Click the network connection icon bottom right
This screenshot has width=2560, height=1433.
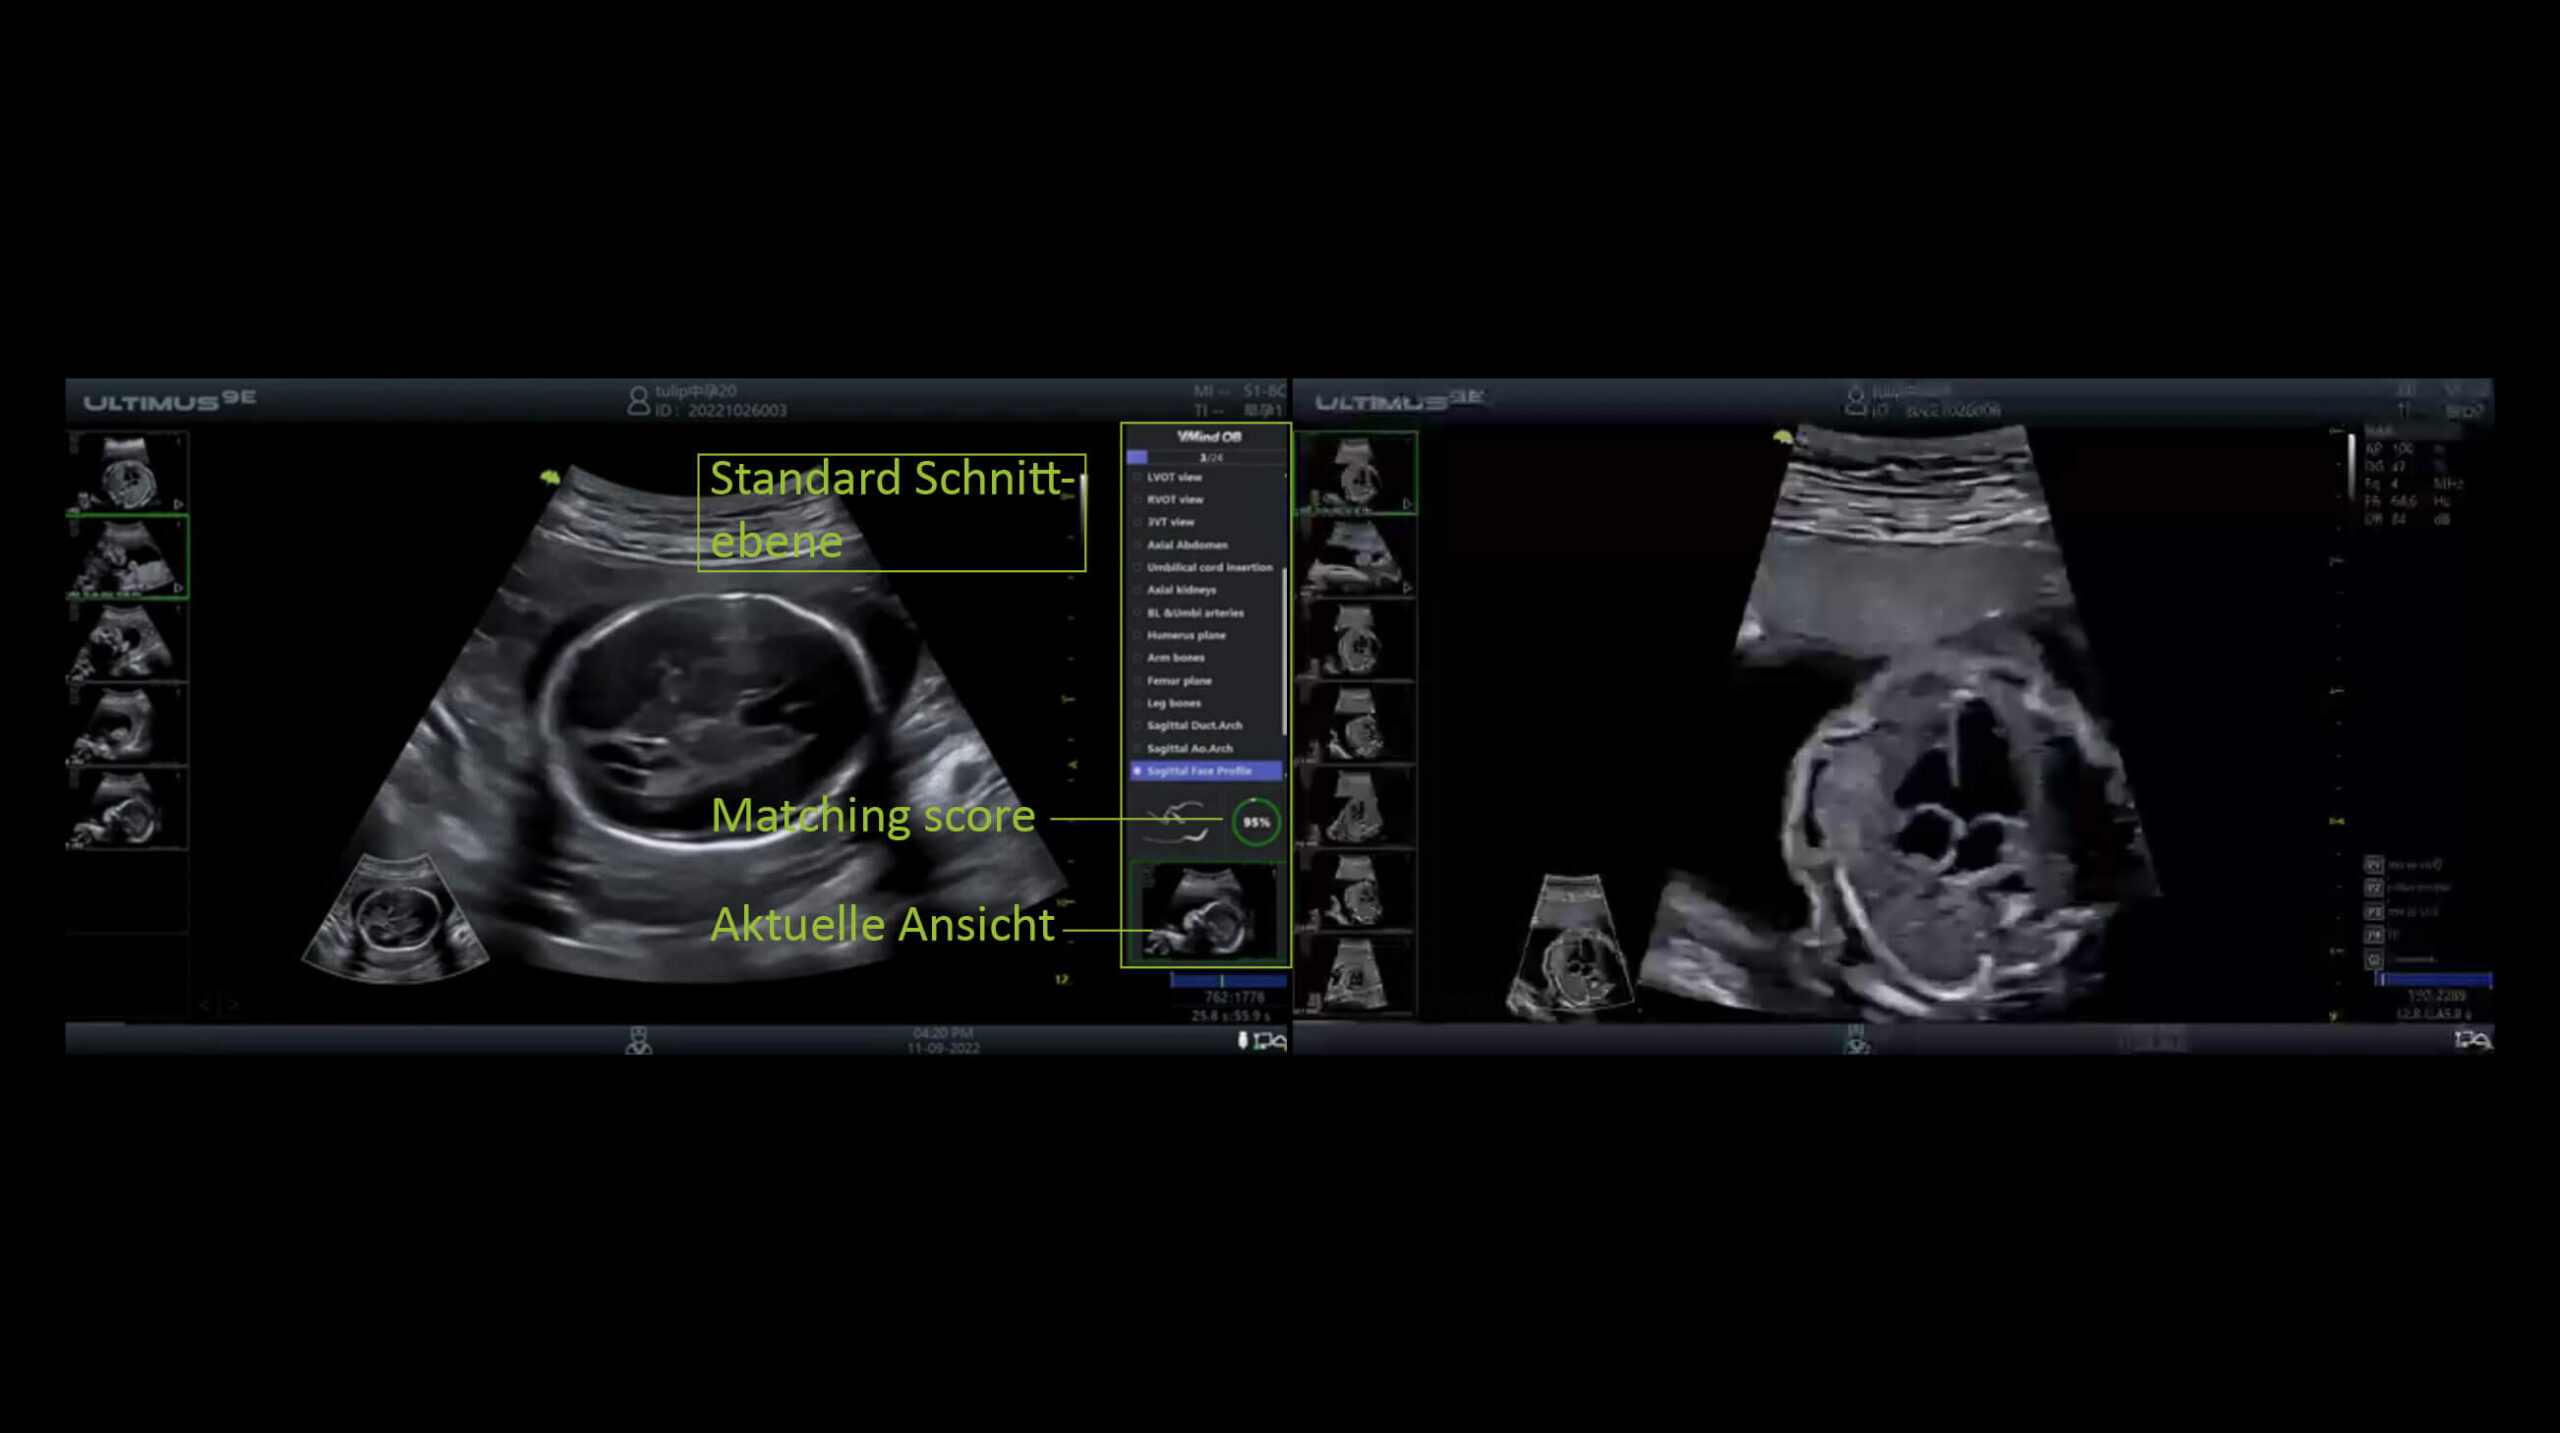tap(2472, 1041)
